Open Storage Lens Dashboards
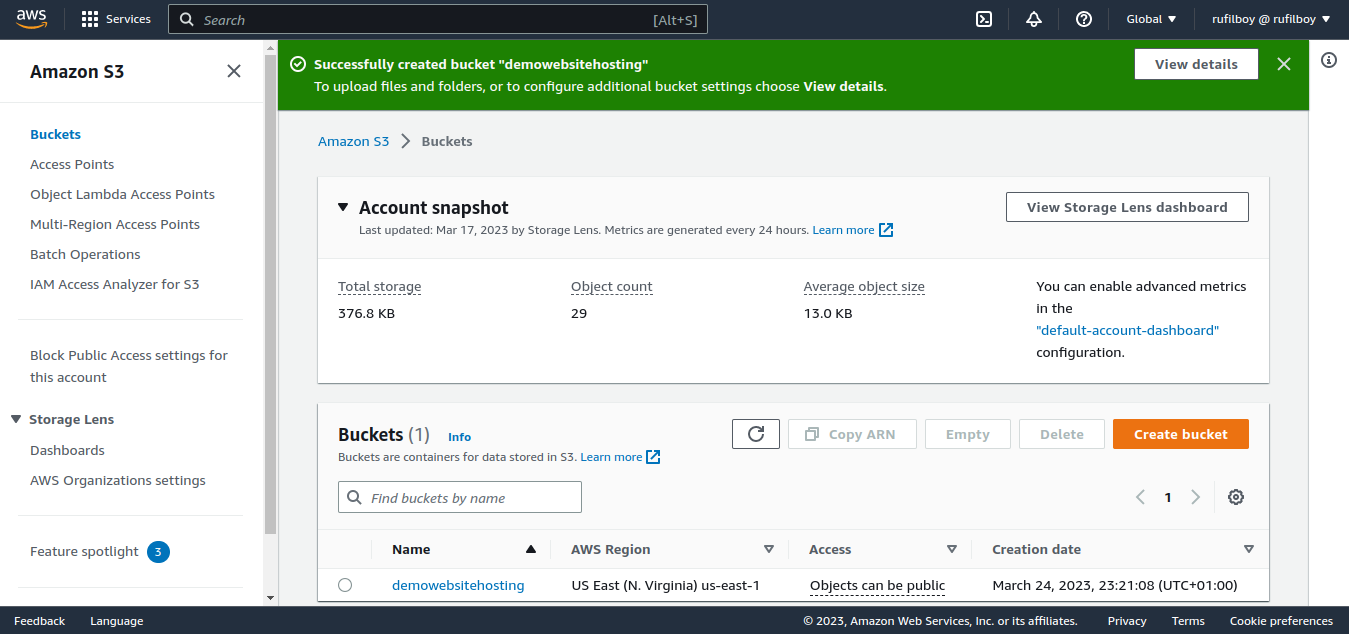The image size is (1349, 634). (x=67, y=450)
